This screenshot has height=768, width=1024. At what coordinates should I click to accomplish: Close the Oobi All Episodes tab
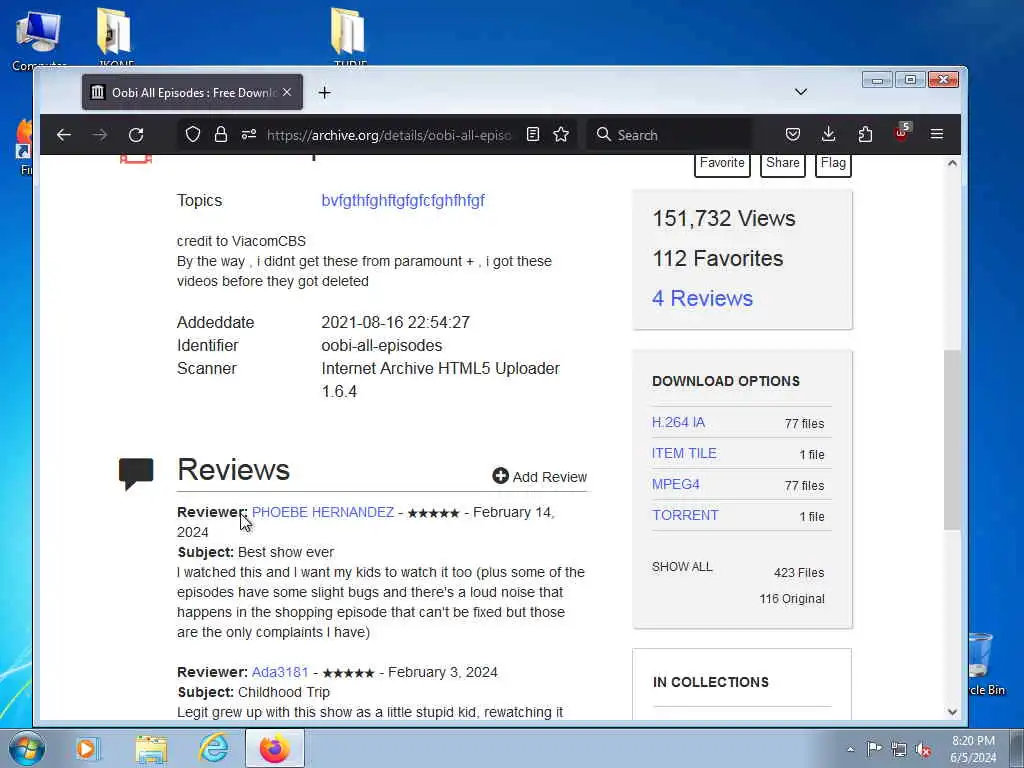coord(287,92)
